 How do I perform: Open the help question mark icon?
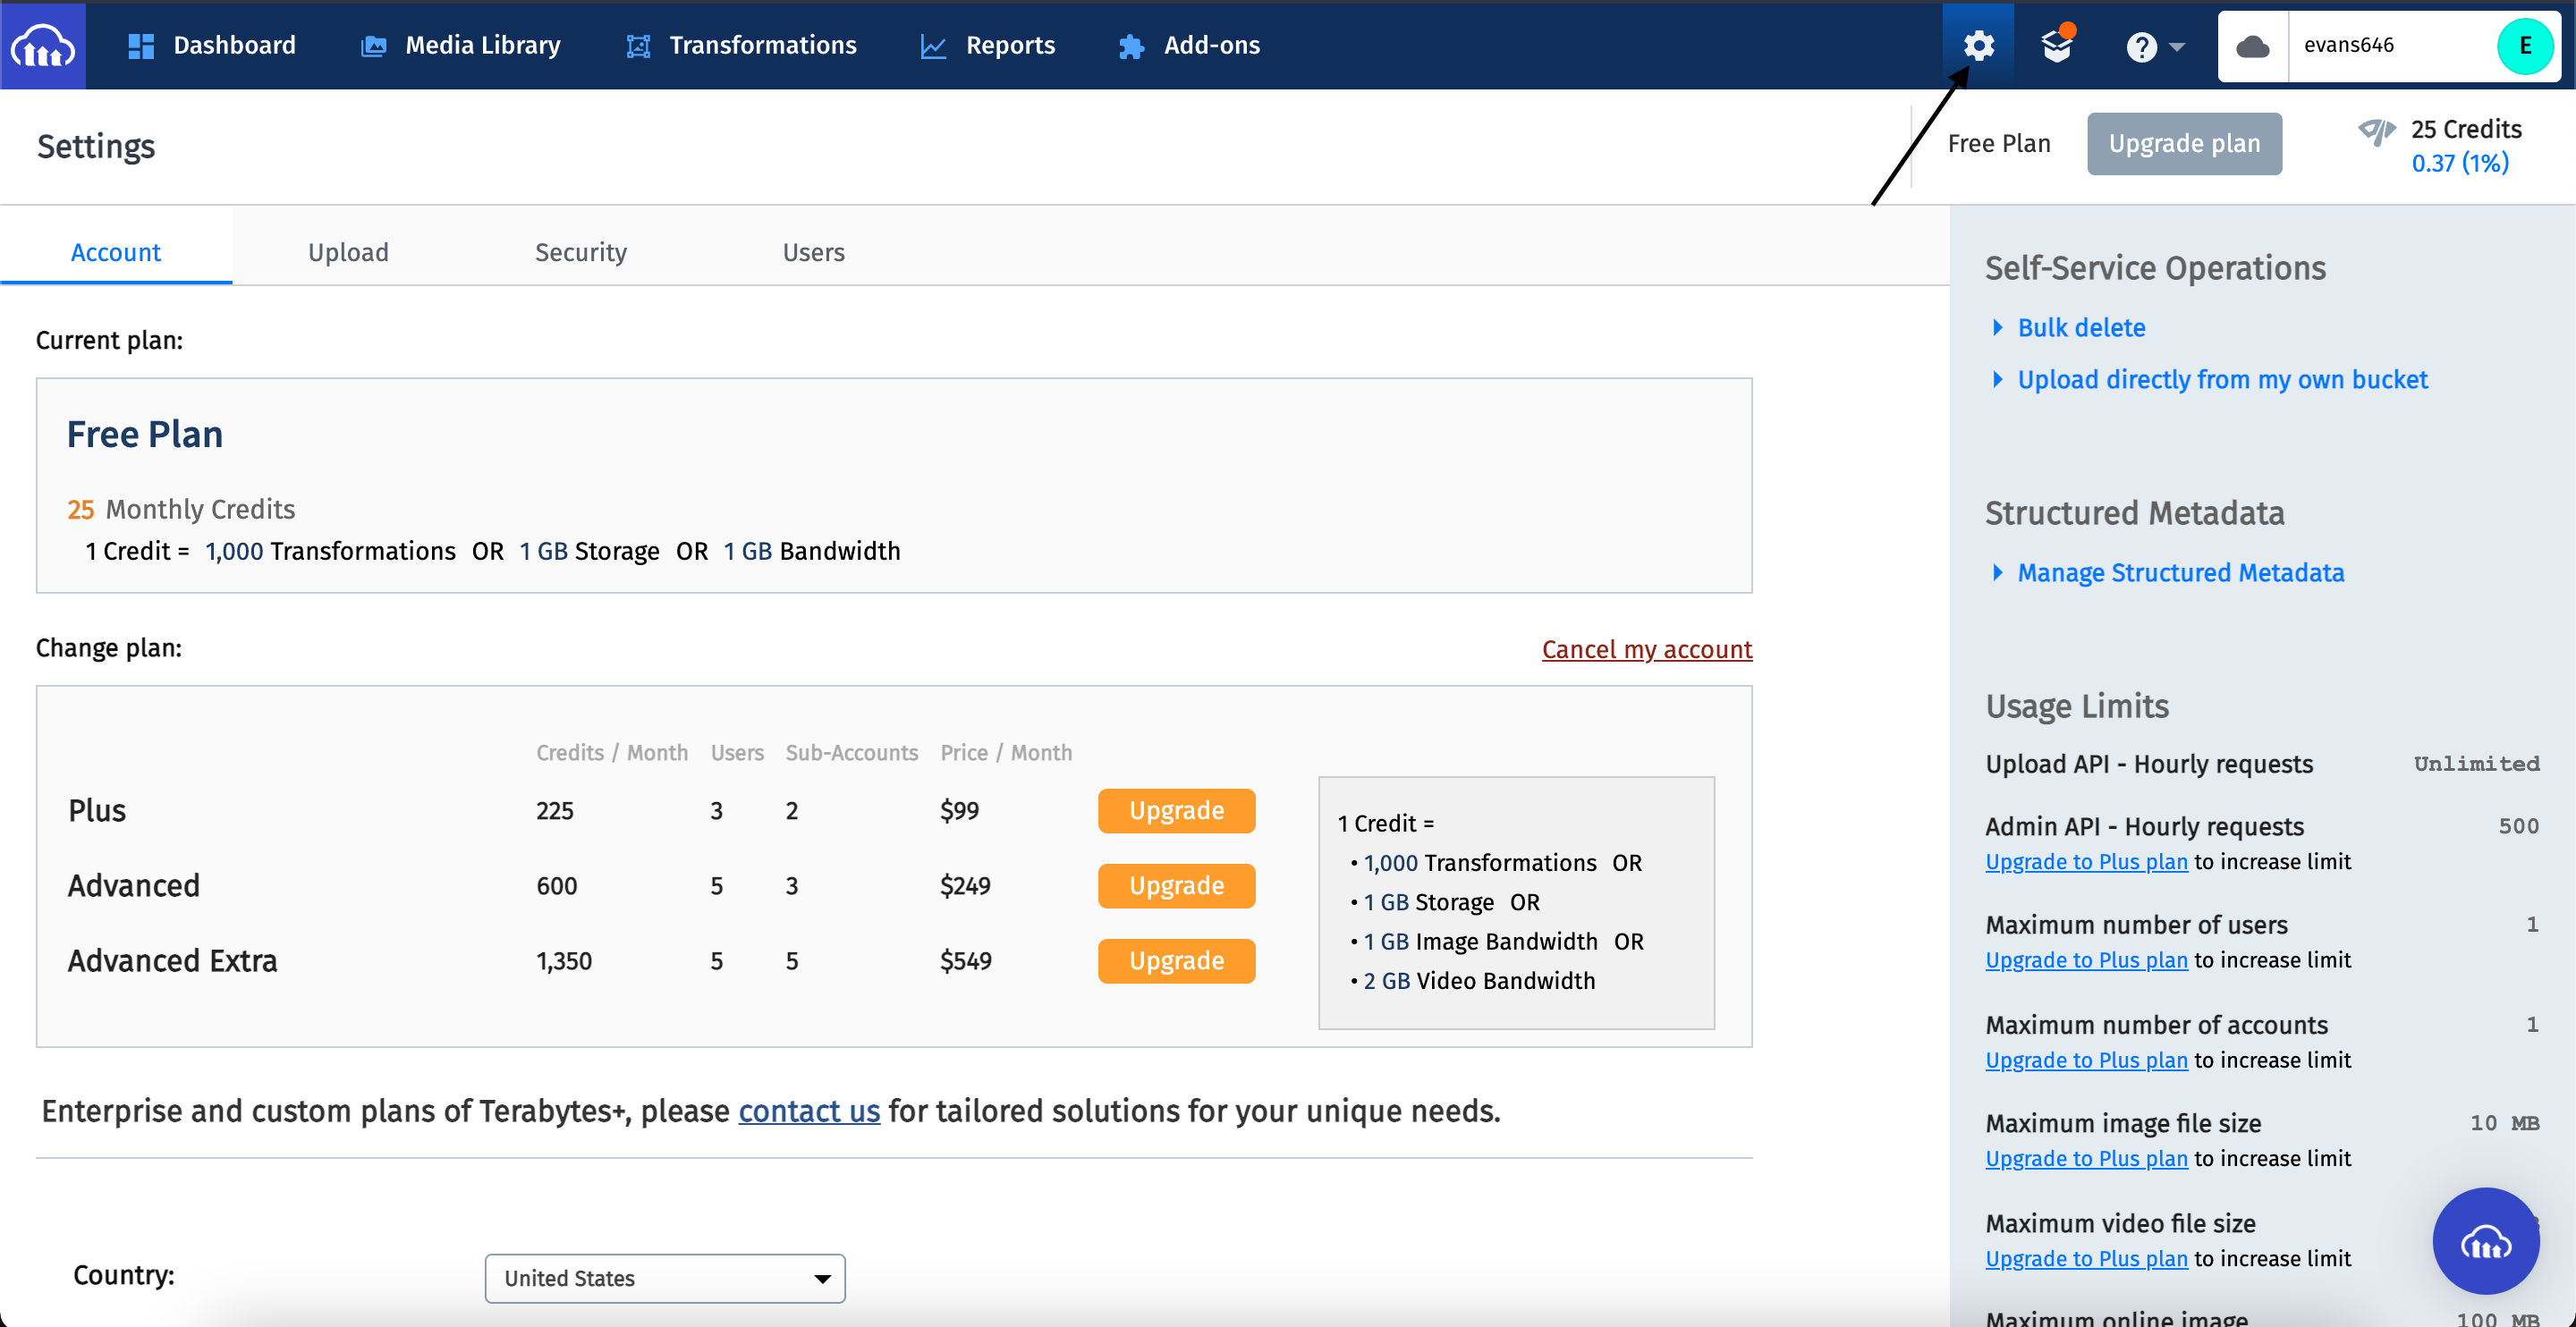click(x=2143, y=45)
